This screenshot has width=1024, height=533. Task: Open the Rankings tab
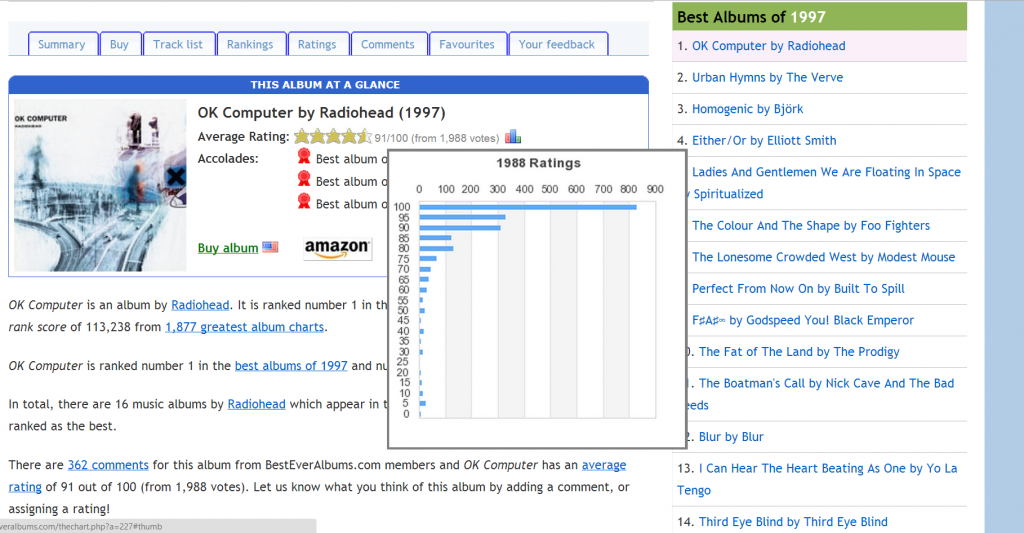point(250,44)
